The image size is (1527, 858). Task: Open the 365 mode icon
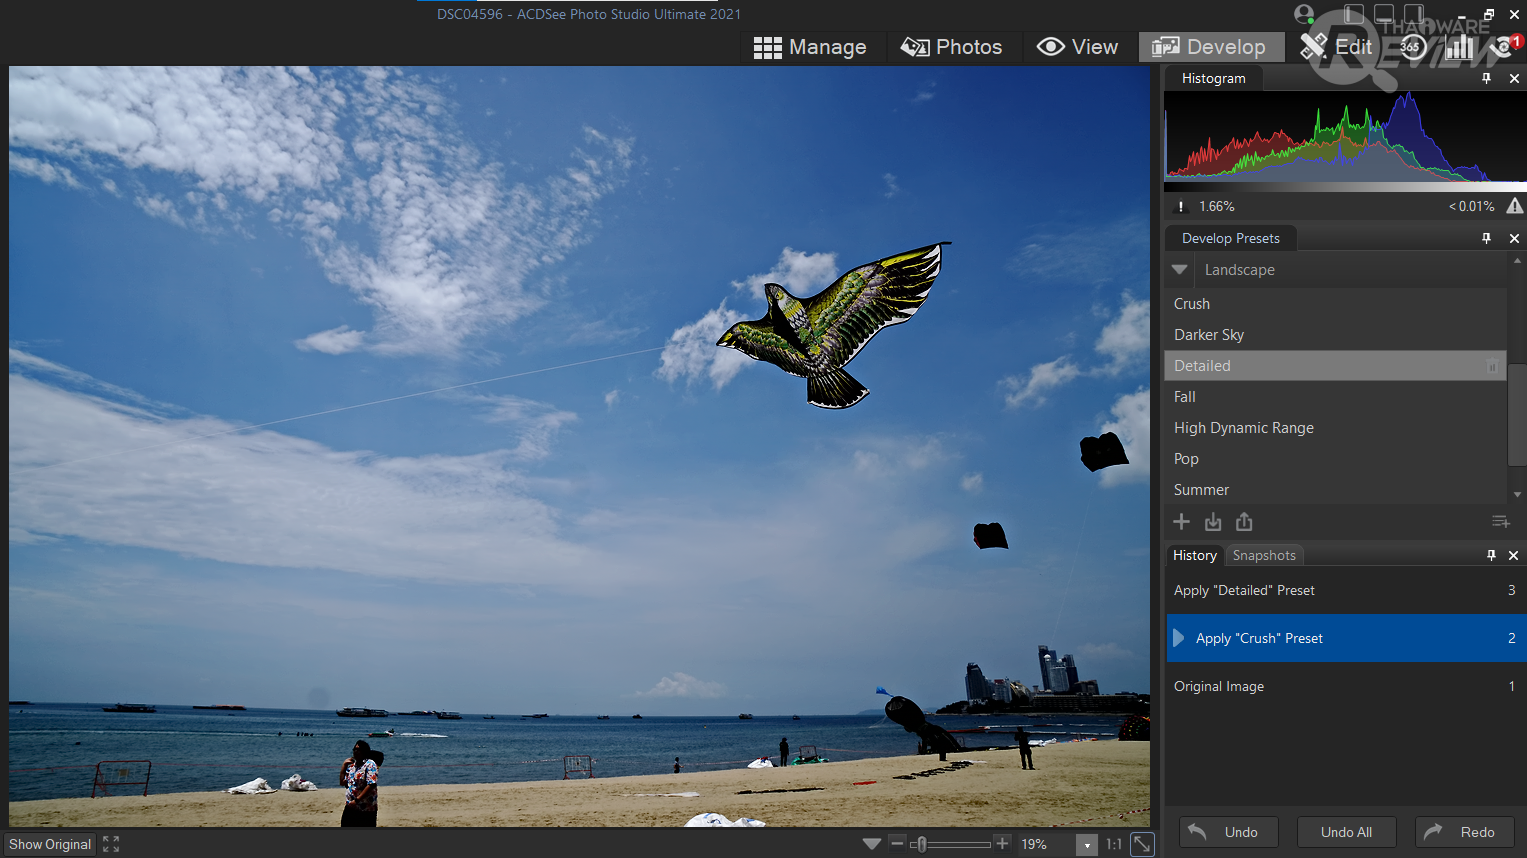click(1411, 47)
